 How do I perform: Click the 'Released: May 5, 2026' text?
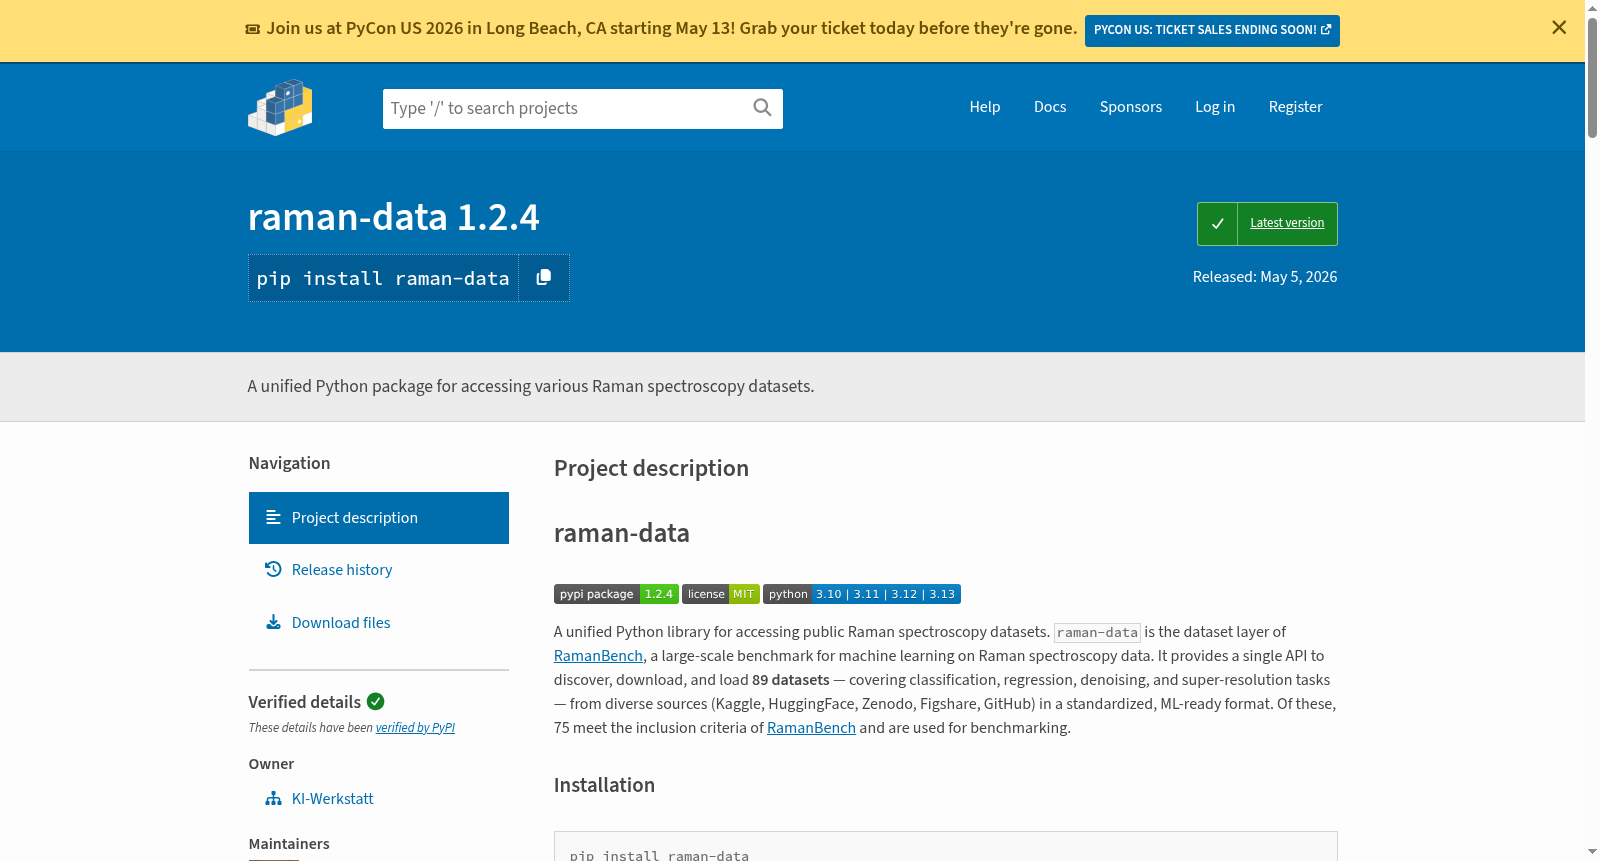pos(1265,277)
